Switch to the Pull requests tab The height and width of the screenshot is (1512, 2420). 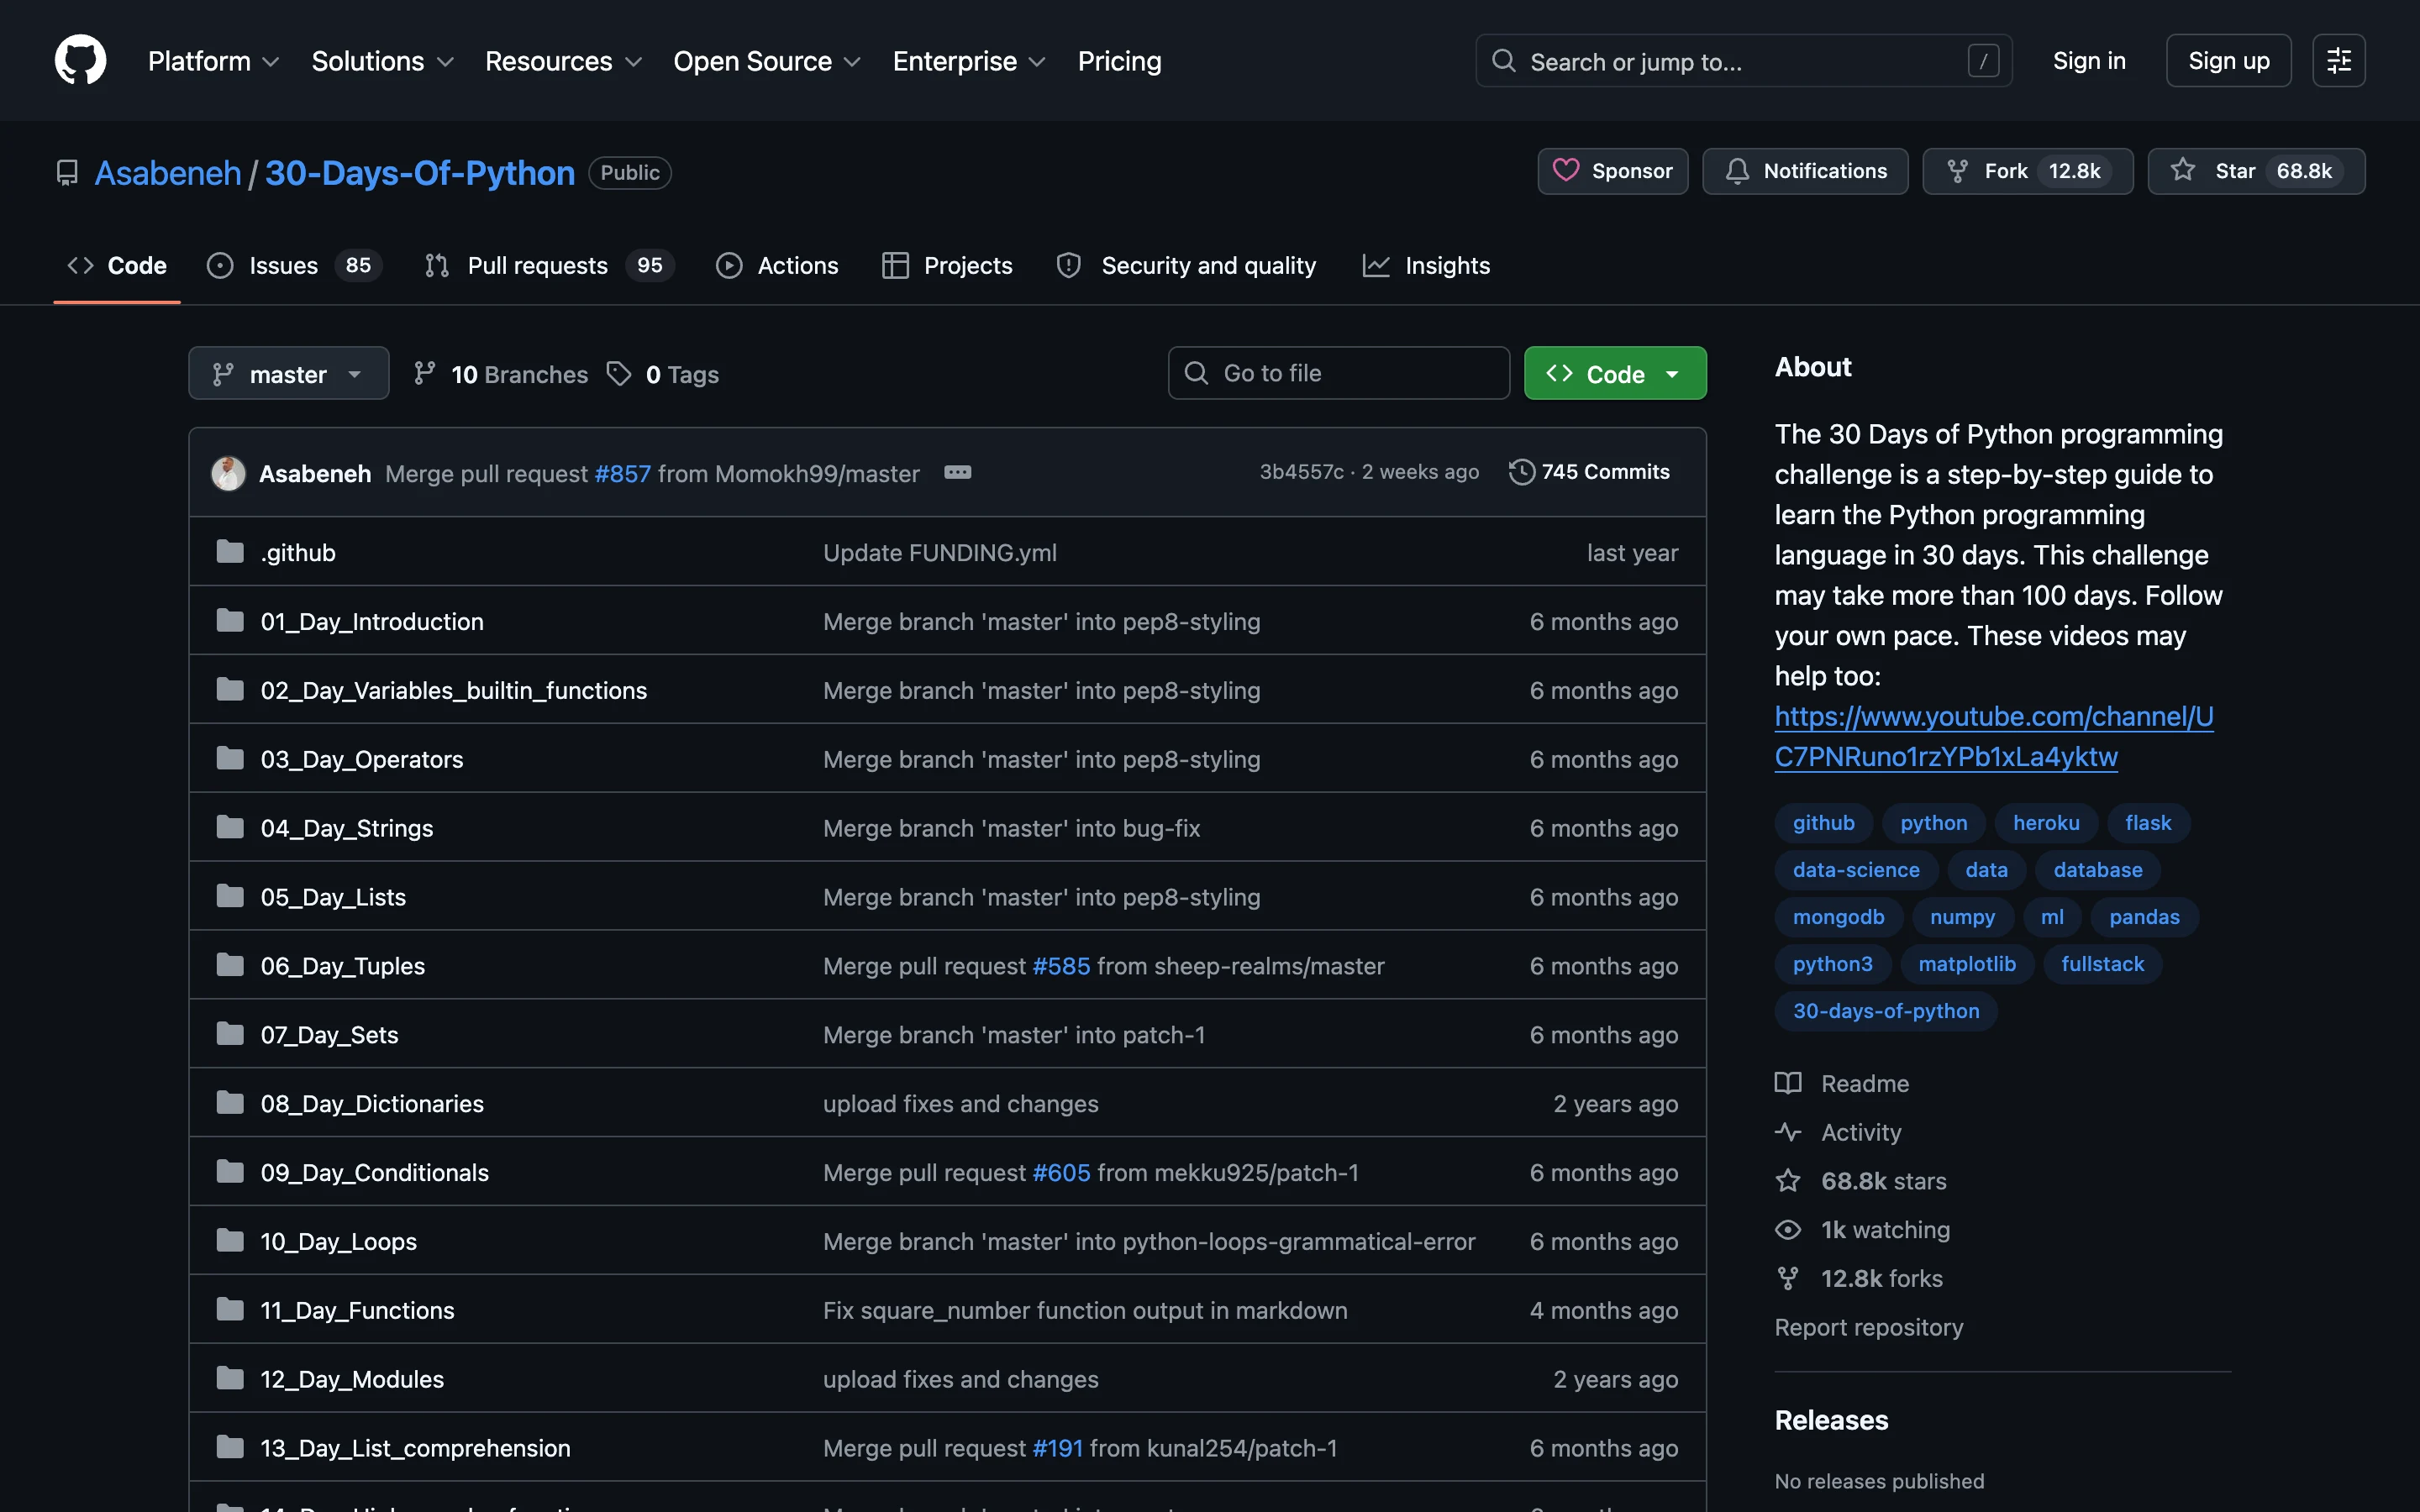point(549,265)
